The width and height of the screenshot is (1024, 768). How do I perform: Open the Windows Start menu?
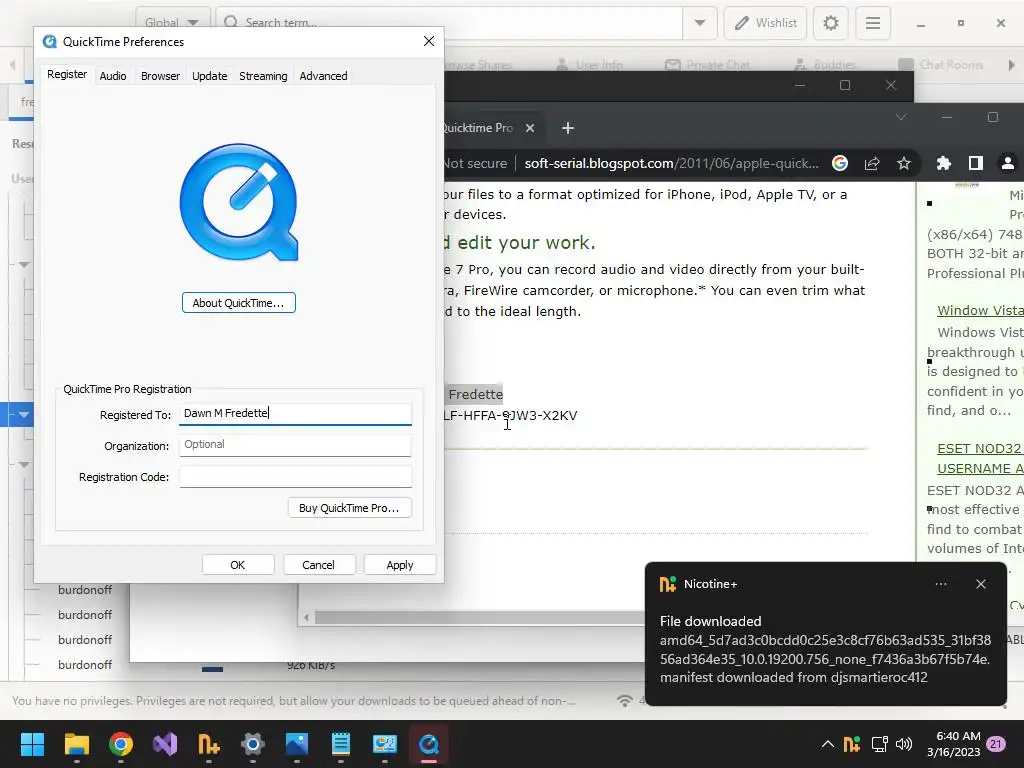32,744
